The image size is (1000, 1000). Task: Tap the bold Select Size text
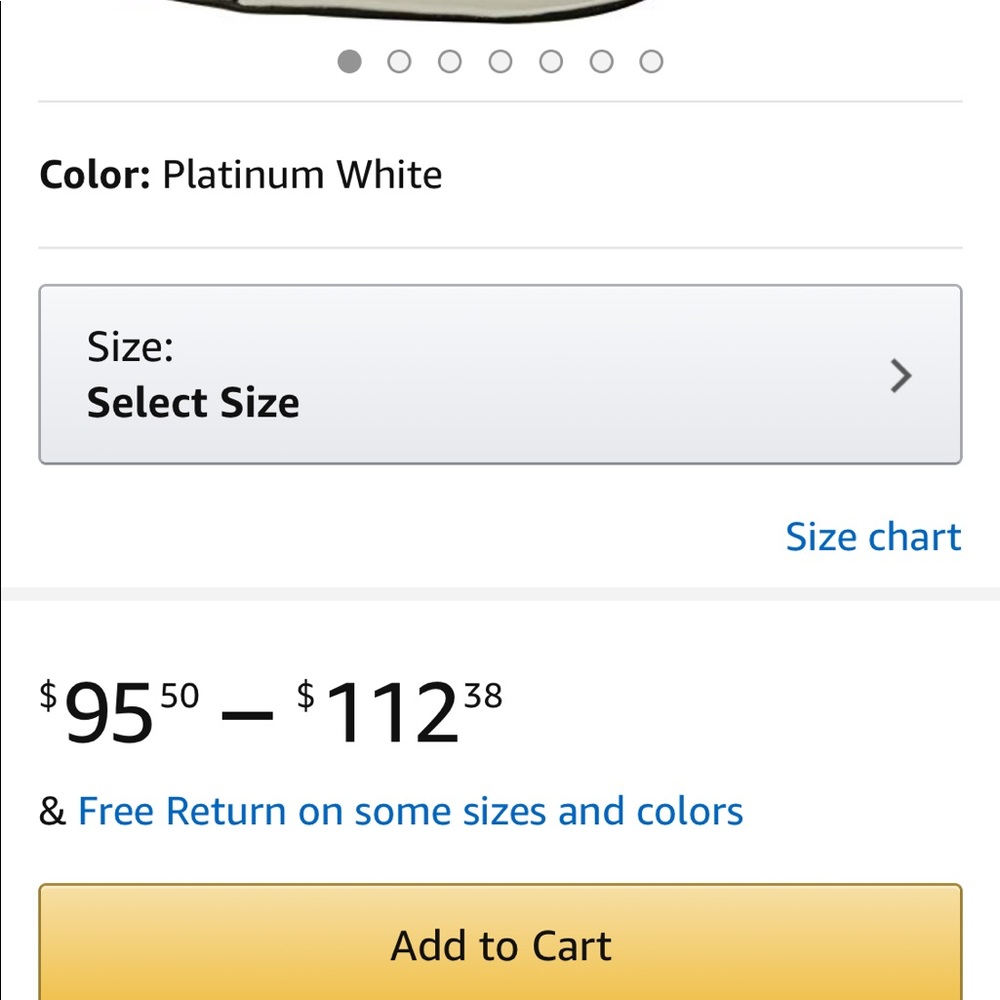click(x=193, y=403)
